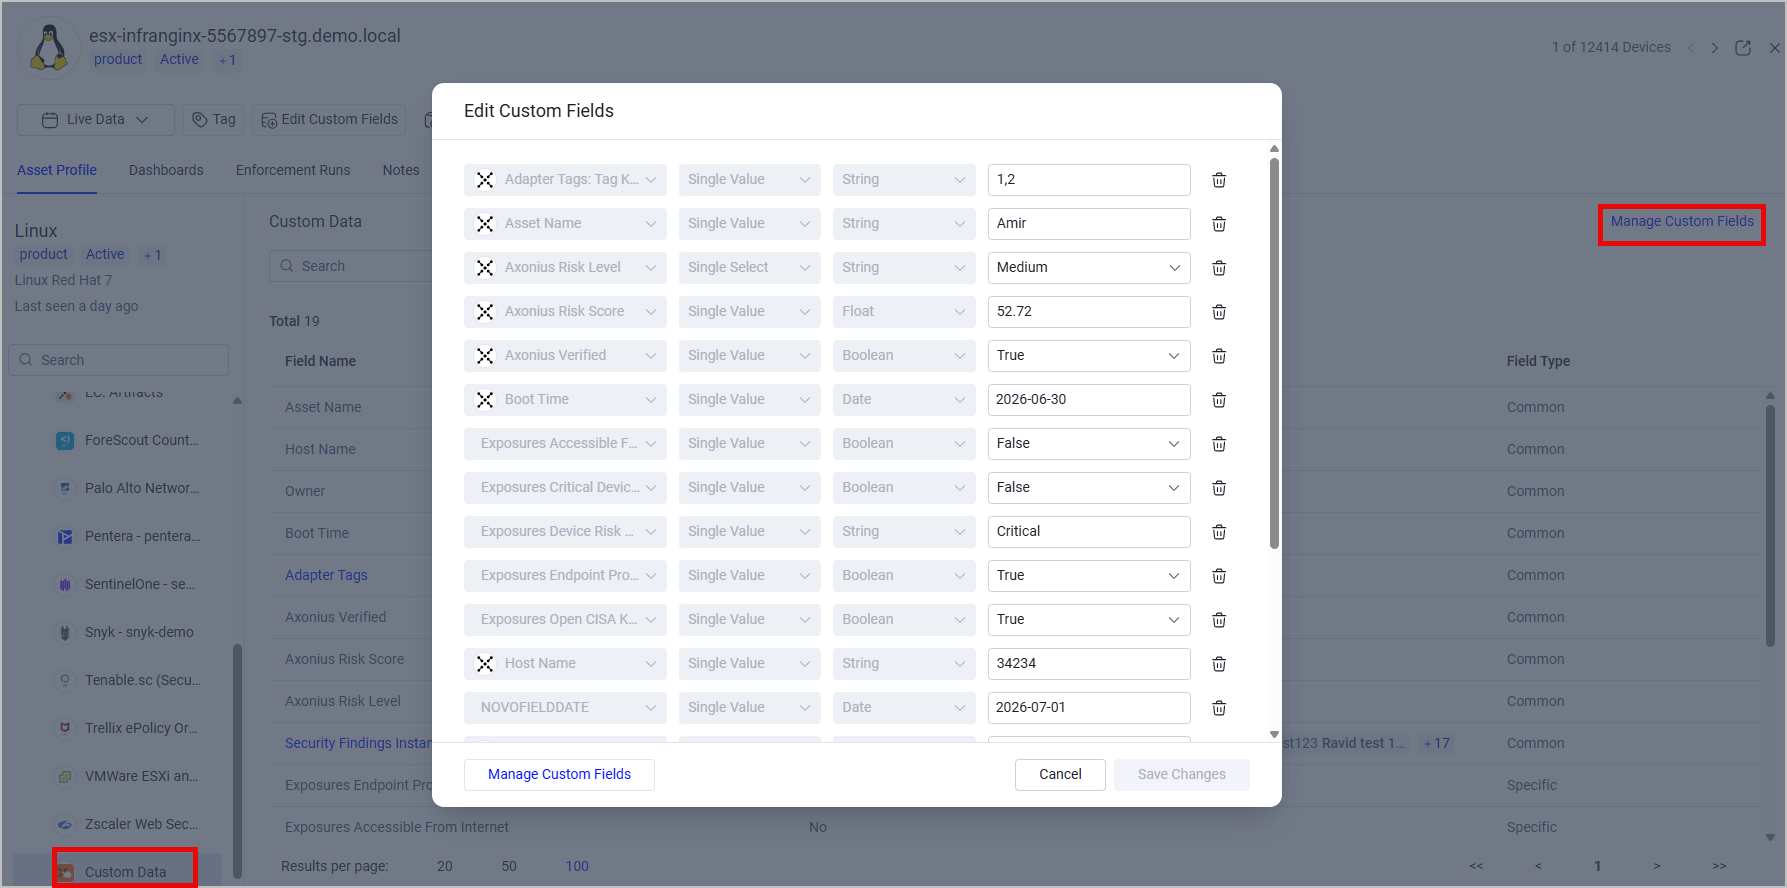Edit the Boot Time date 2026-06-30
The image size is (1787, 888).
(1089, 400)
